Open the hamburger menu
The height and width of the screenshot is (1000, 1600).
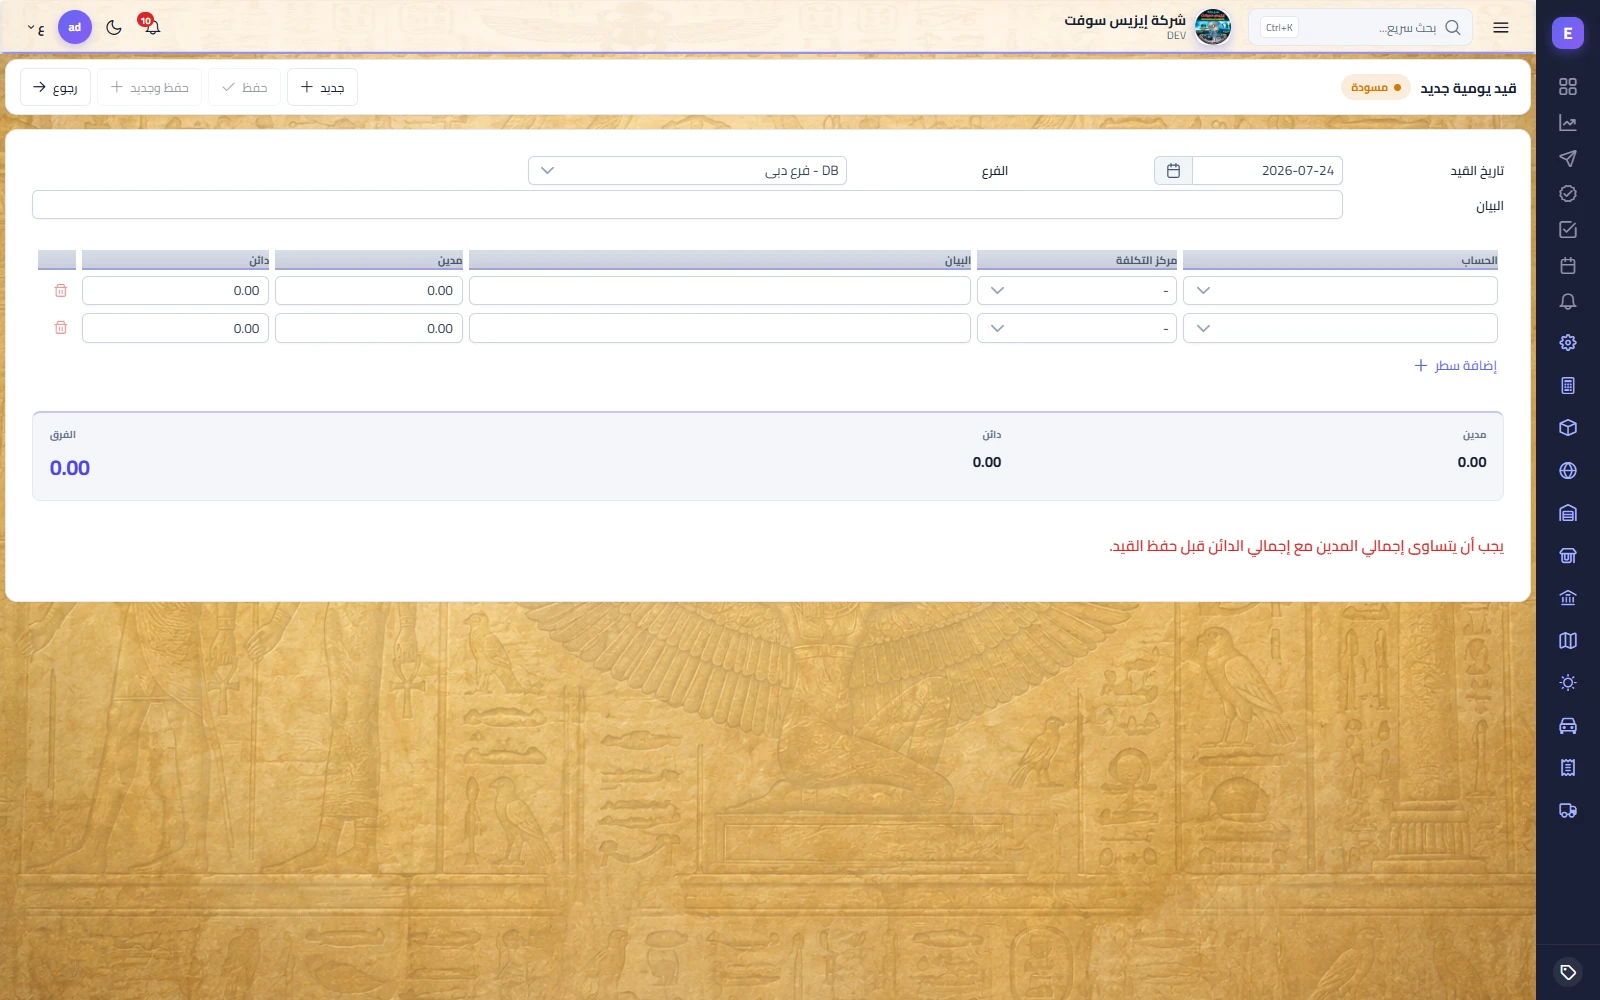pos(1500,27)
